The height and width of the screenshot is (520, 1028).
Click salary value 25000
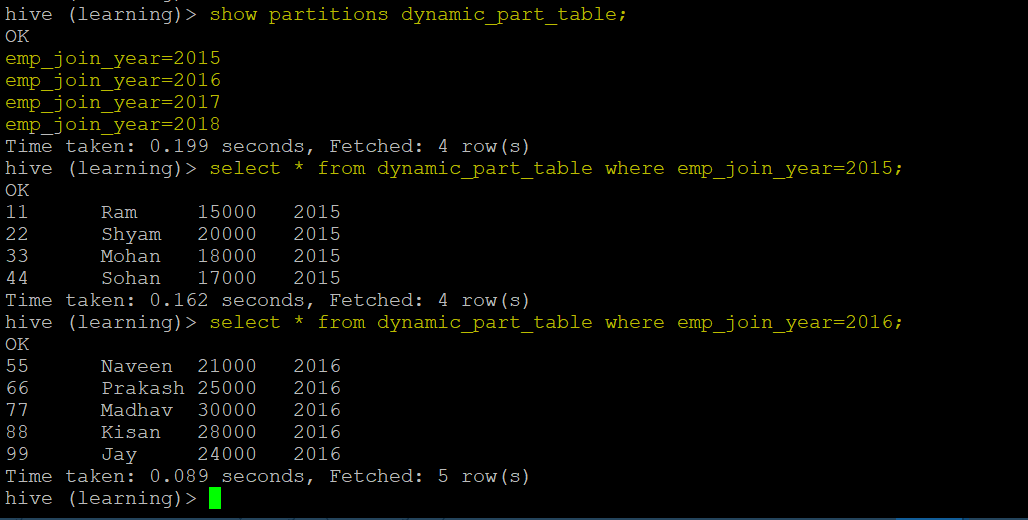tap(227, 389)
